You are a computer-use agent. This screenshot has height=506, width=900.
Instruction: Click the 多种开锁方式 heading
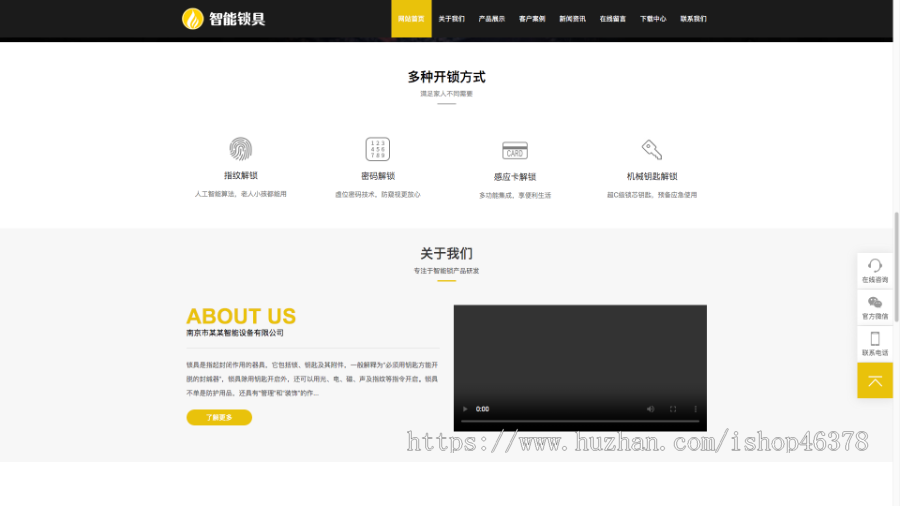(x=447, y=77)
